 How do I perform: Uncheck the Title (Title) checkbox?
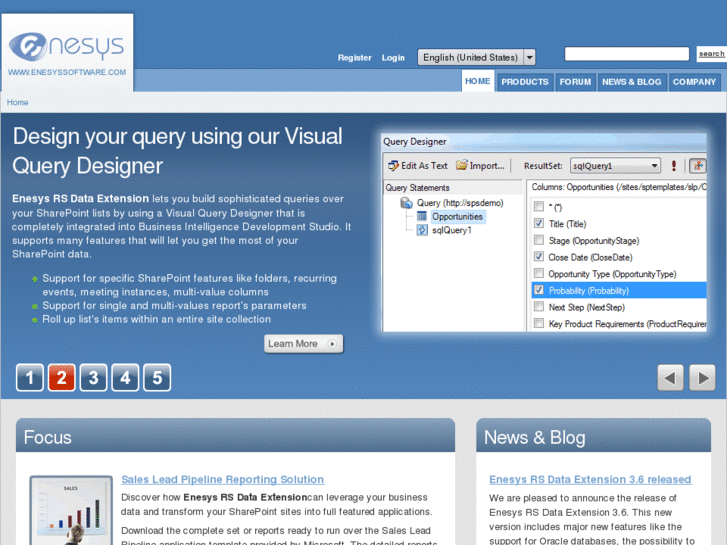538,223
